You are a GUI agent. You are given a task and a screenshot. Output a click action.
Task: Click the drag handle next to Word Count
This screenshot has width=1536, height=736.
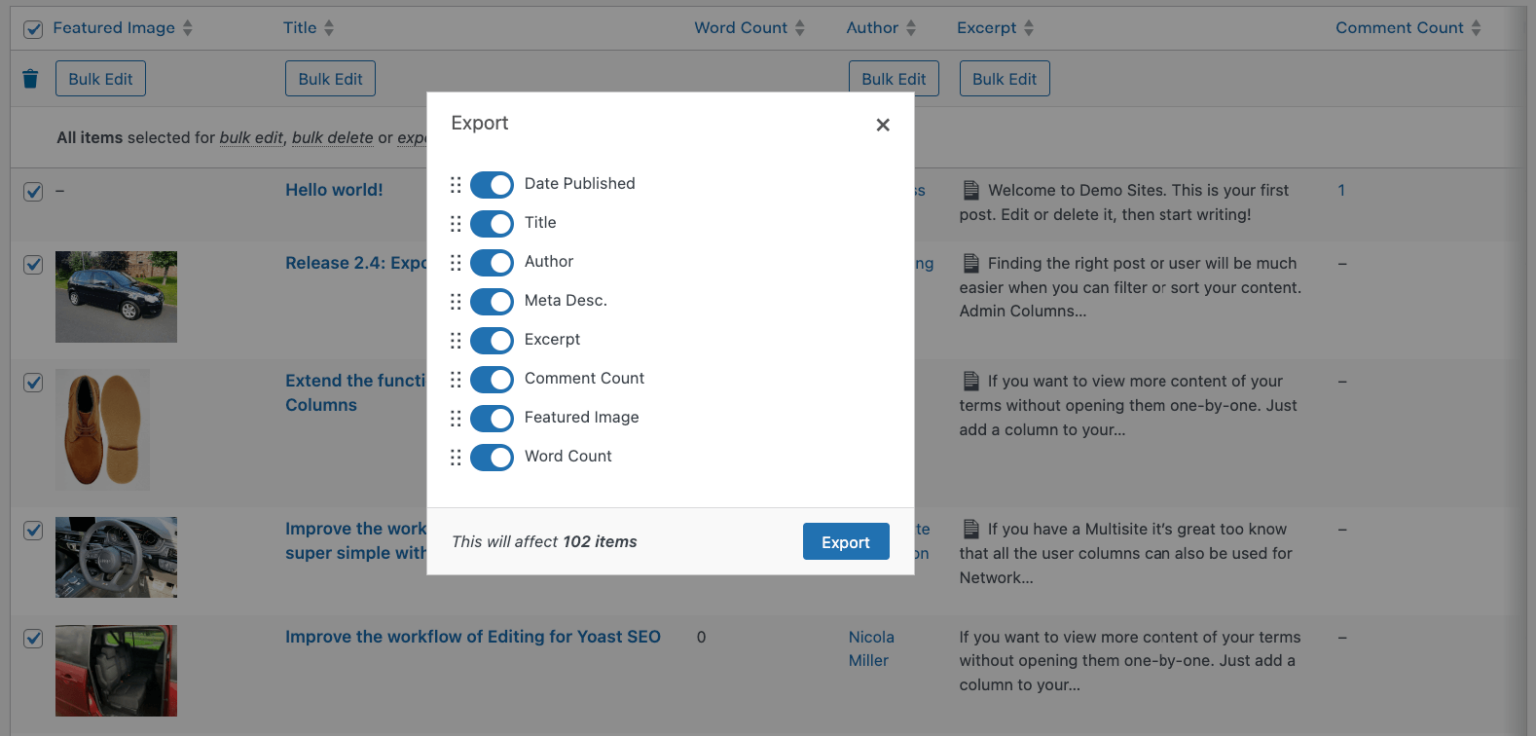point(455,457)
